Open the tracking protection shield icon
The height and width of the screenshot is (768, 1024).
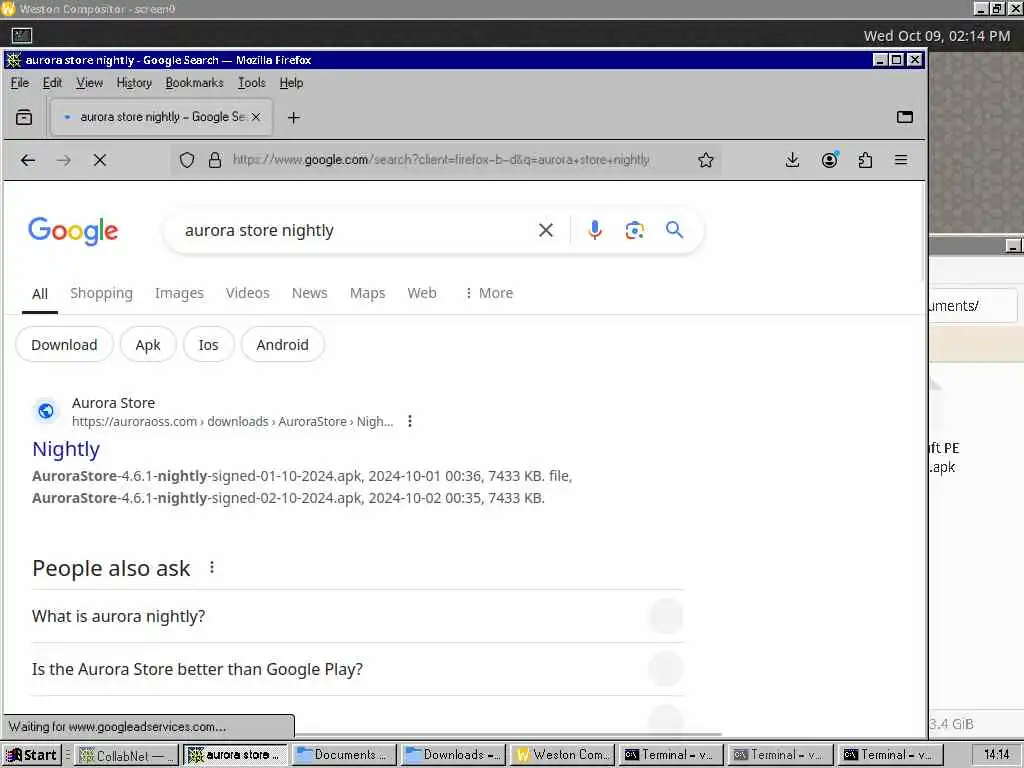(187, 160)
